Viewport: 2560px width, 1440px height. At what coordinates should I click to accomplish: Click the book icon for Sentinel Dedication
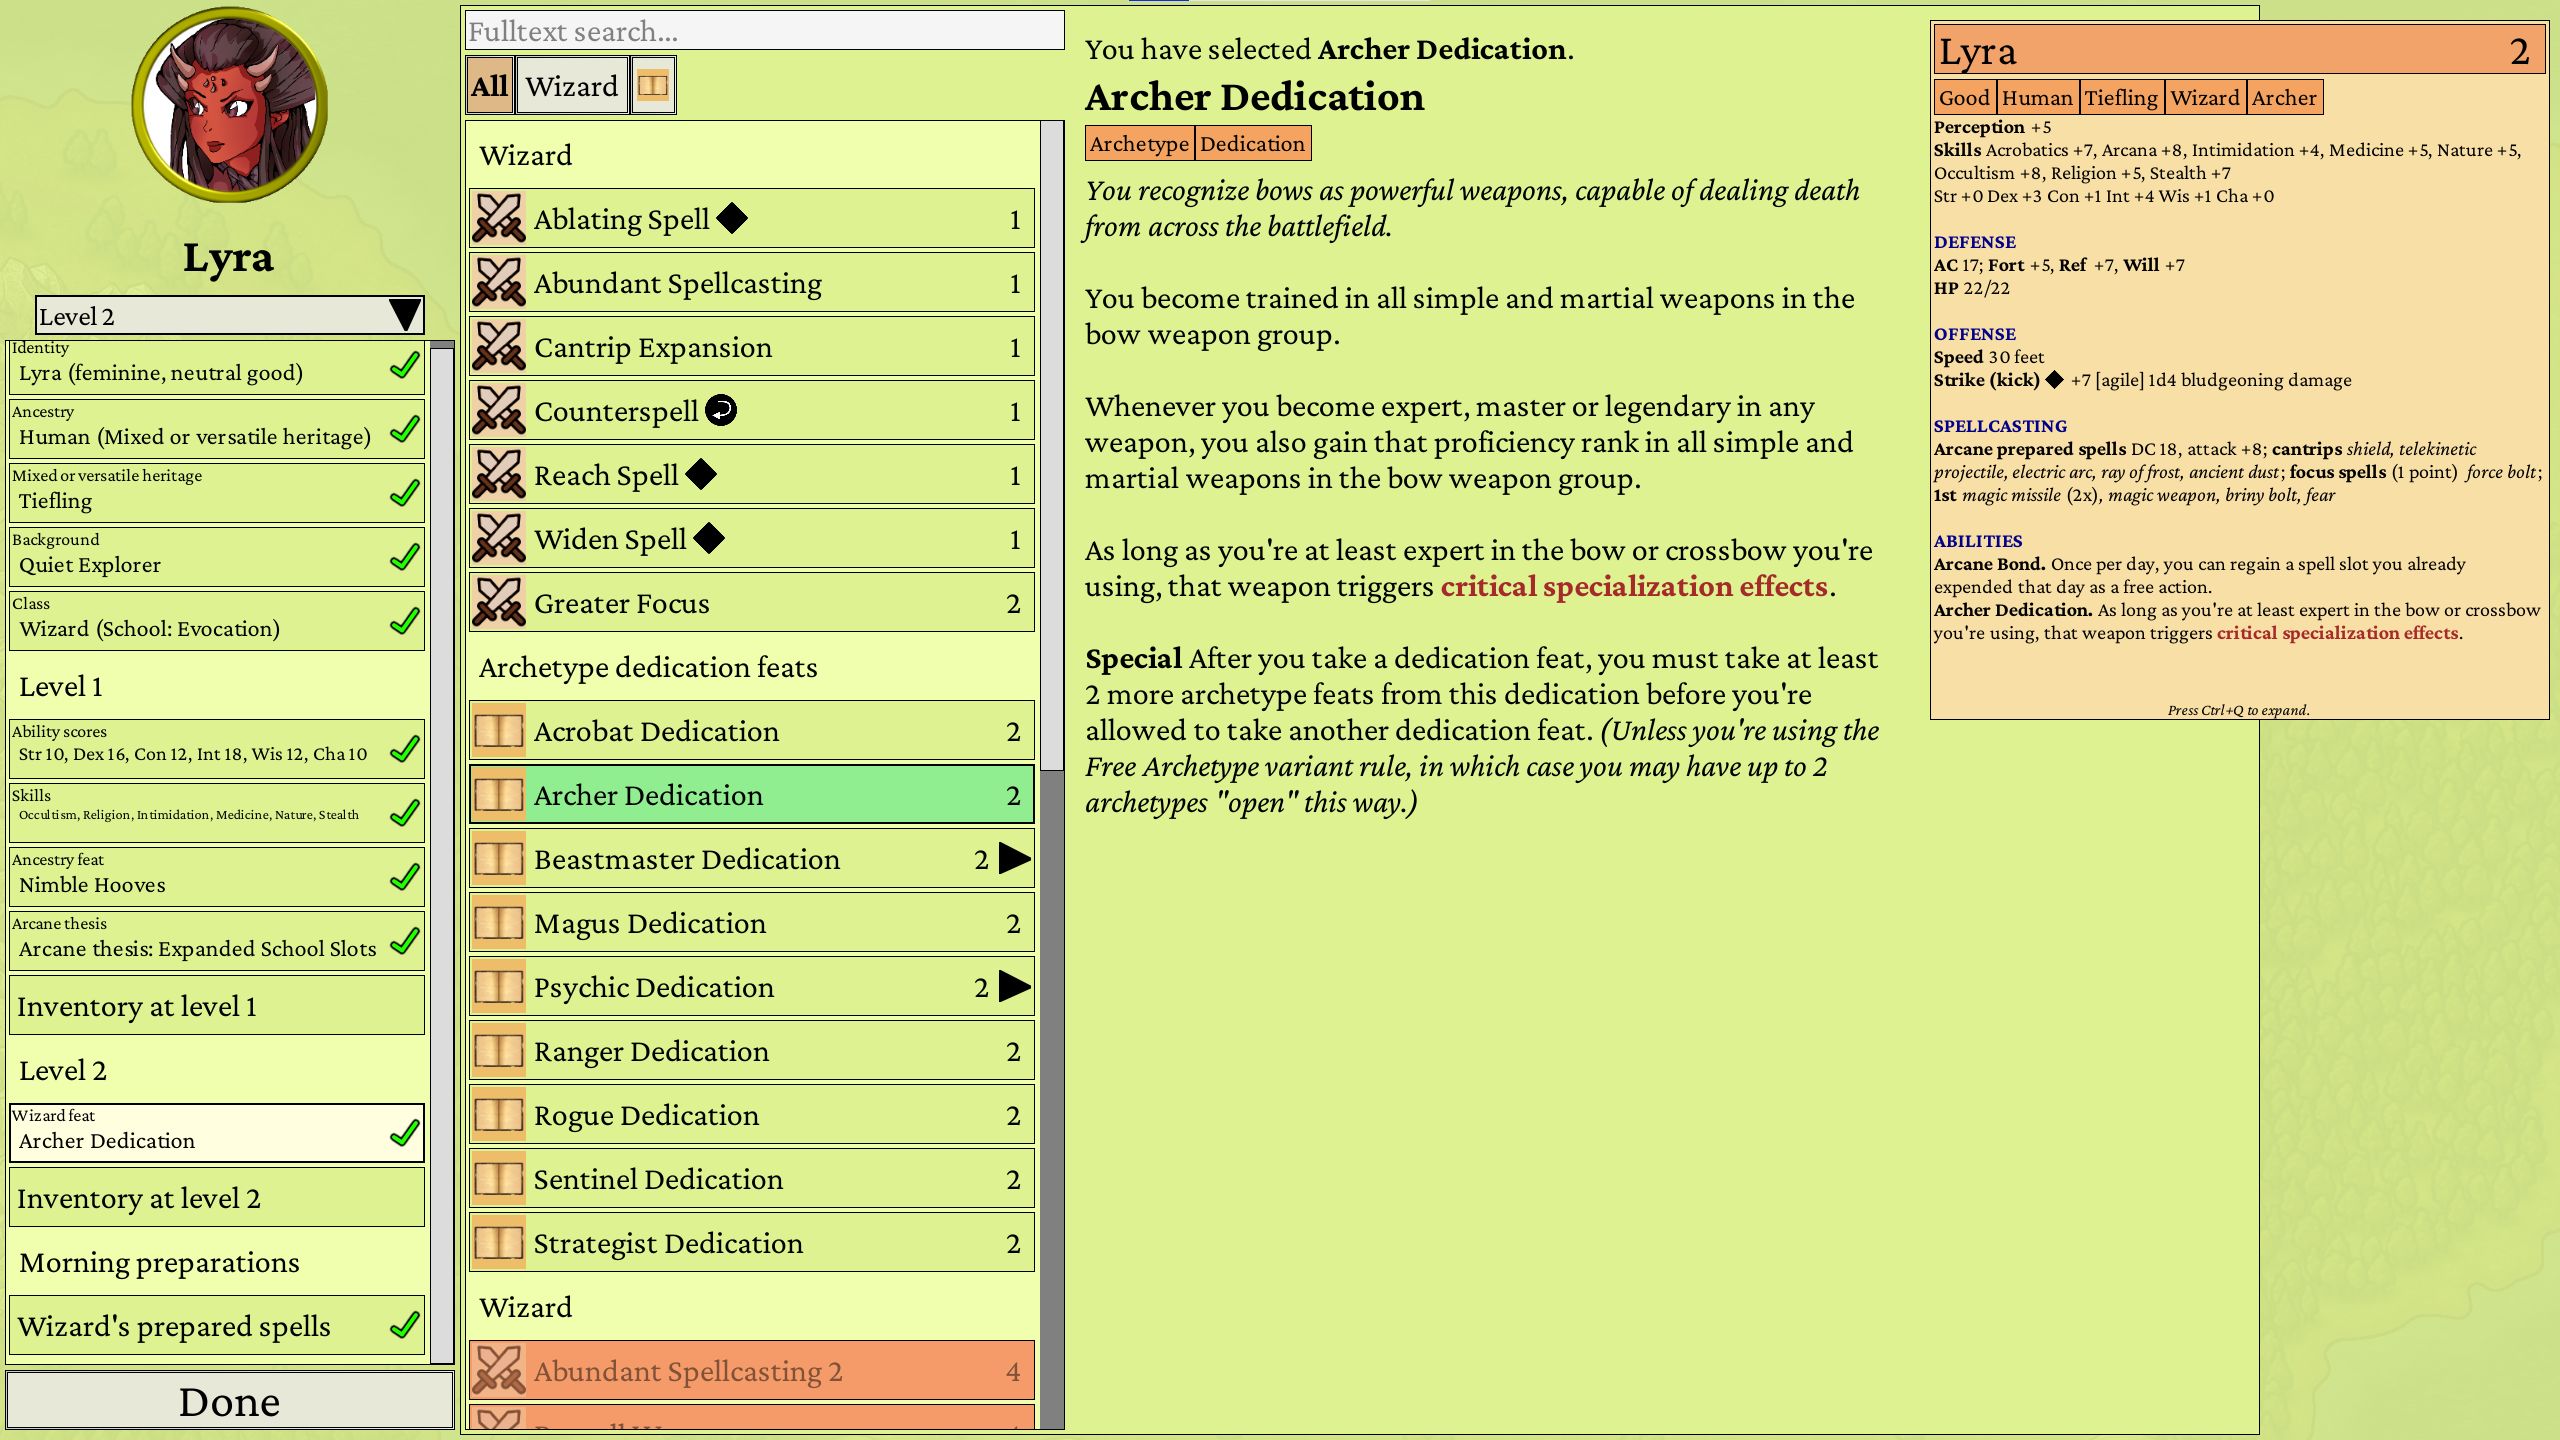tap(498, 1178)
